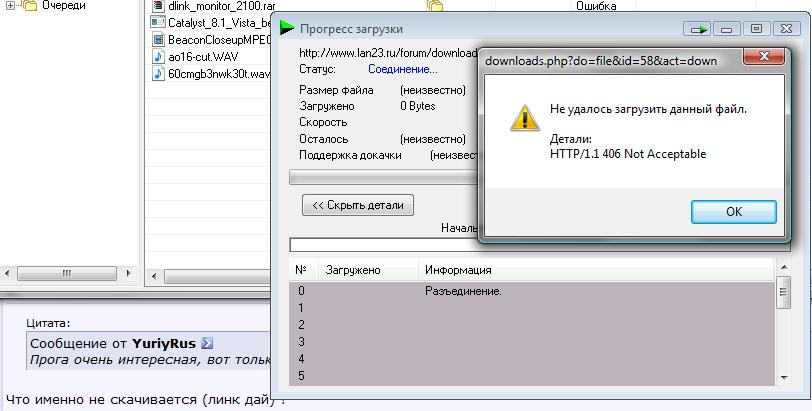The width and height of the screenshot is (812, 411).
Task: Click the Информация column header
Action: click(x=458, y=270)
